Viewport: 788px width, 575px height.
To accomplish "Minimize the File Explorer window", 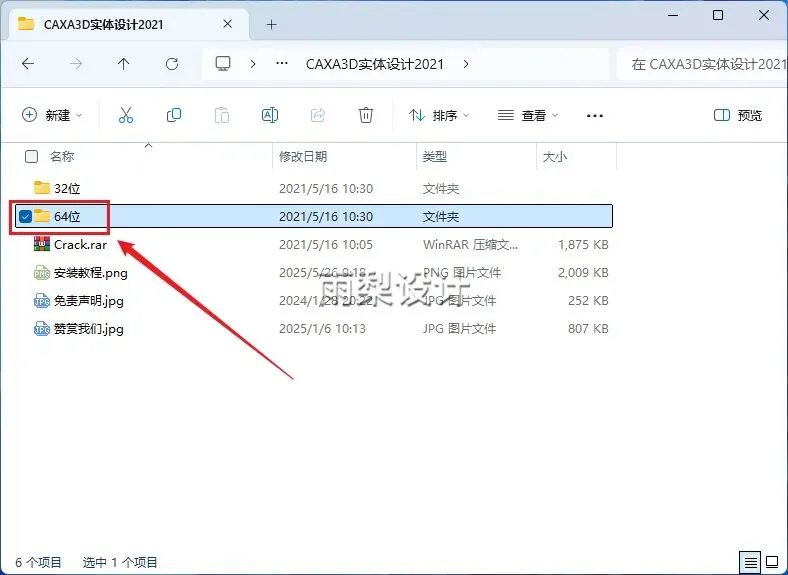I will 673,15.
